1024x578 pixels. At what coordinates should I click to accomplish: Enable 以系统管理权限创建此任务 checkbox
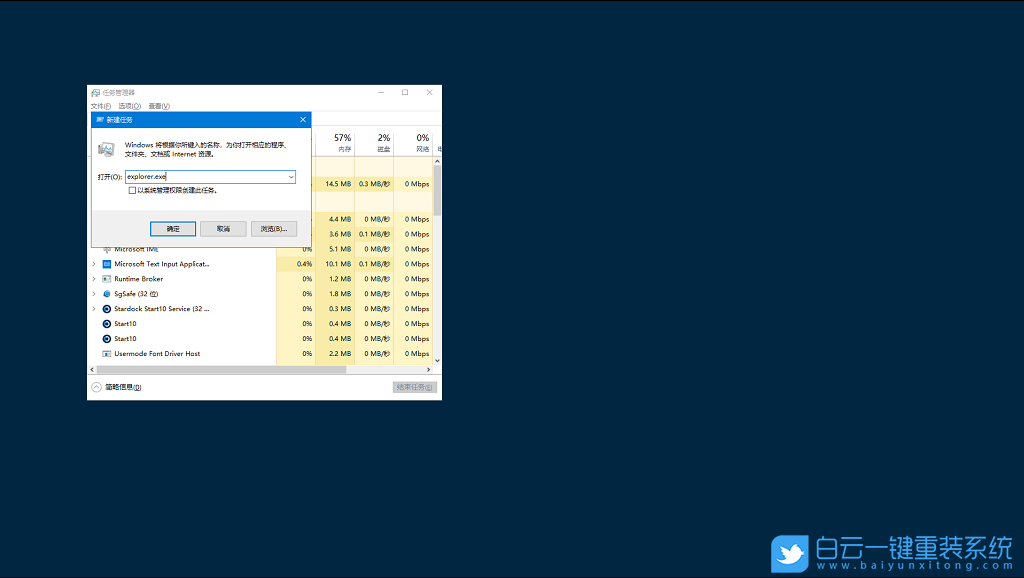tap(131, 190)
